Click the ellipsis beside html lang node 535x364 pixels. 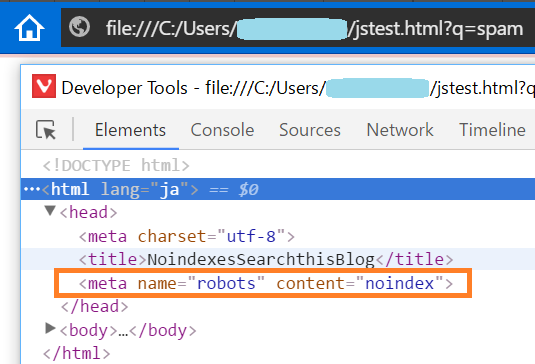32,189
